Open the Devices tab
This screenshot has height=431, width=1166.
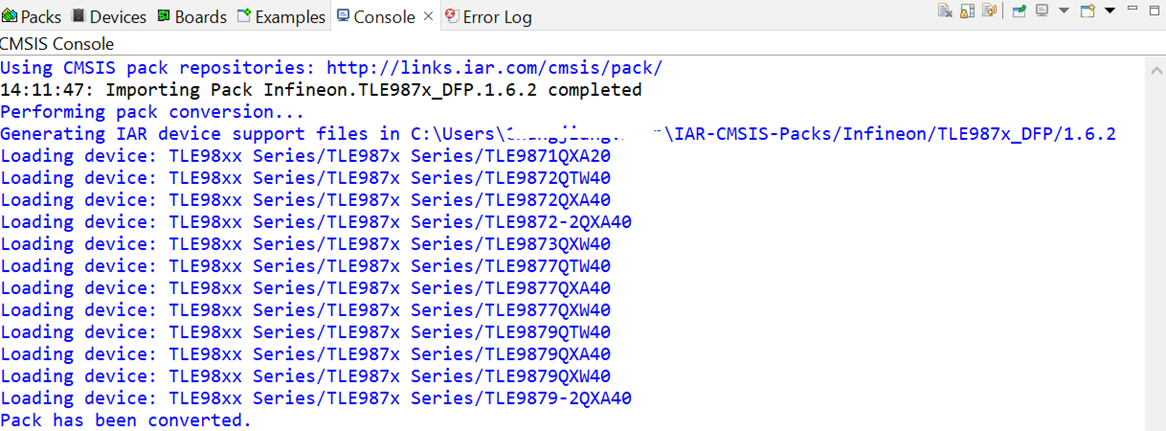109,17
